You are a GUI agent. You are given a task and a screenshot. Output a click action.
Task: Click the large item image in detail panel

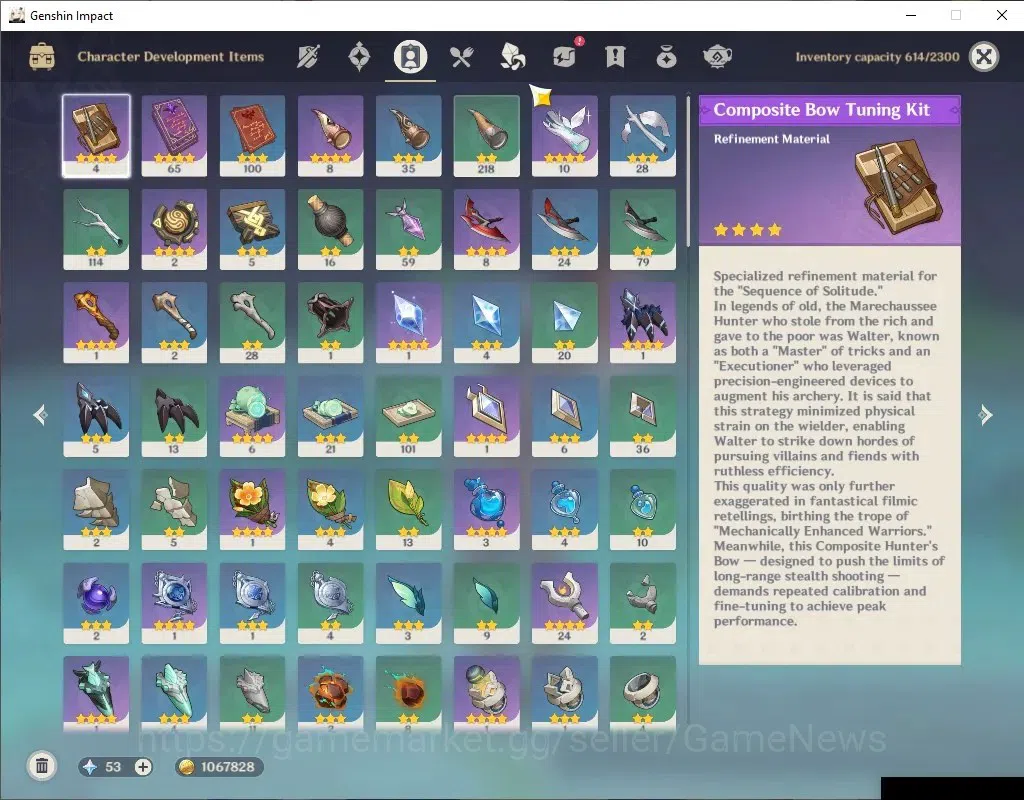click(899, 185)
